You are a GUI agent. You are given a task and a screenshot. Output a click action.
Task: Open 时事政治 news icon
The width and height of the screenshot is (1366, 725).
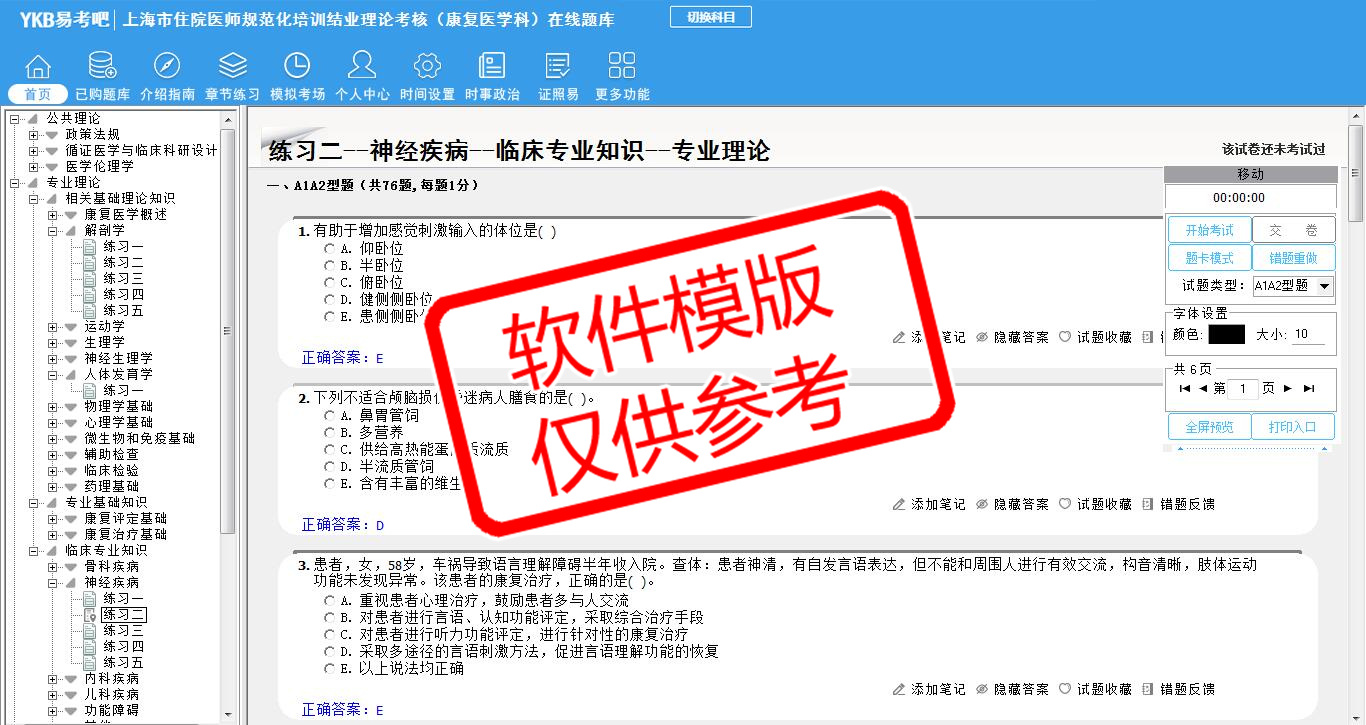492,66
